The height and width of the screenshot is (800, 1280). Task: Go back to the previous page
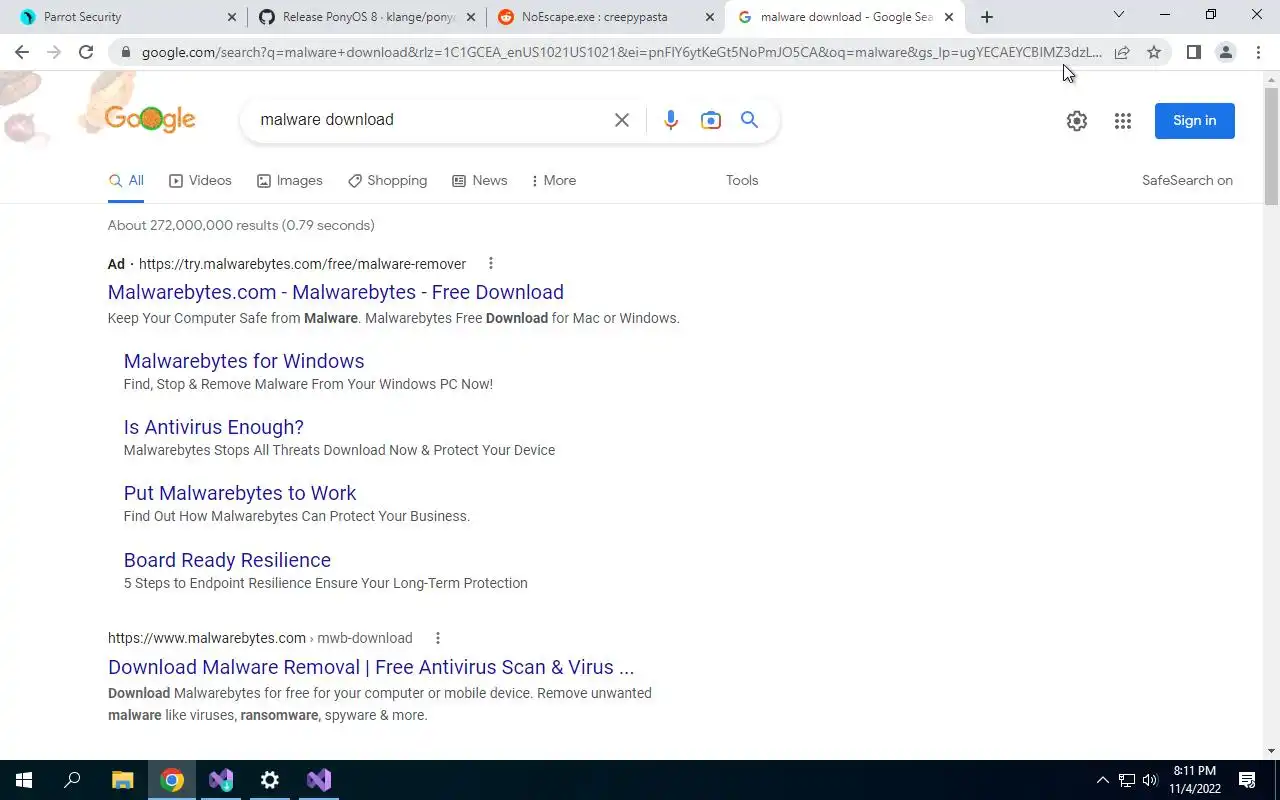click(x=22, y=52)
